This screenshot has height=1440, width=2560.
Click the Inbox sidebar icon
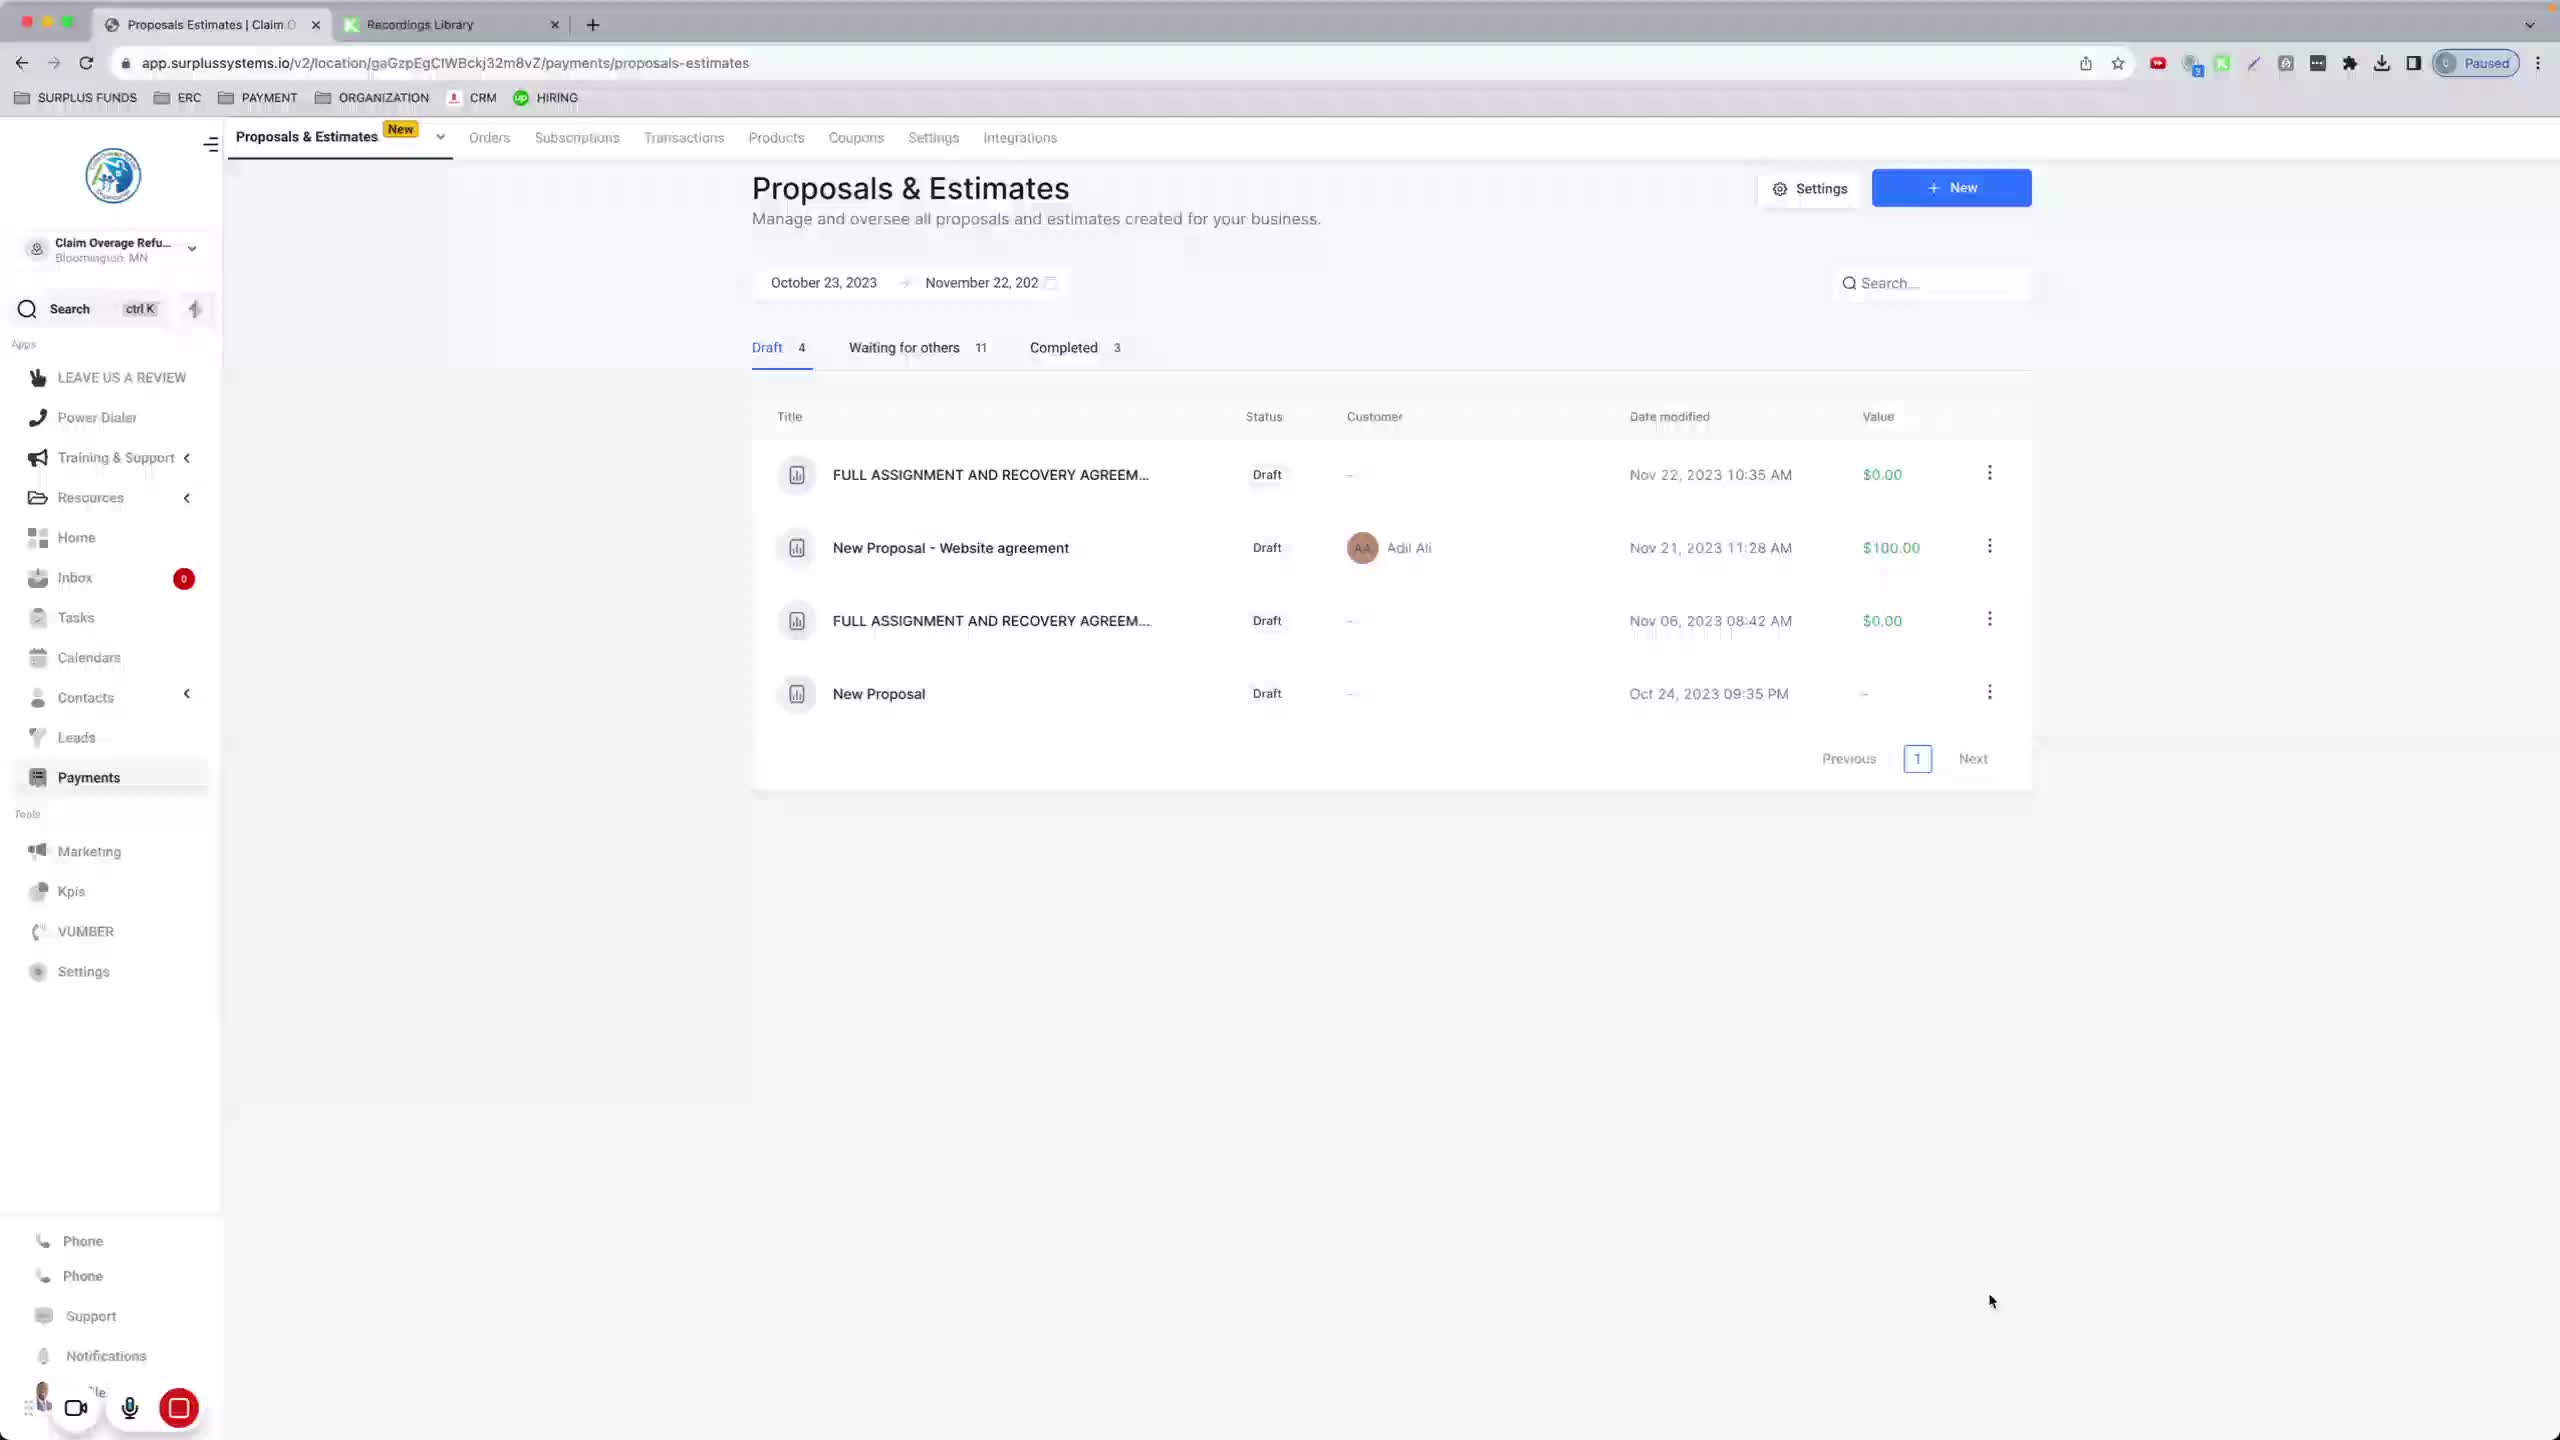pos(38,578)
